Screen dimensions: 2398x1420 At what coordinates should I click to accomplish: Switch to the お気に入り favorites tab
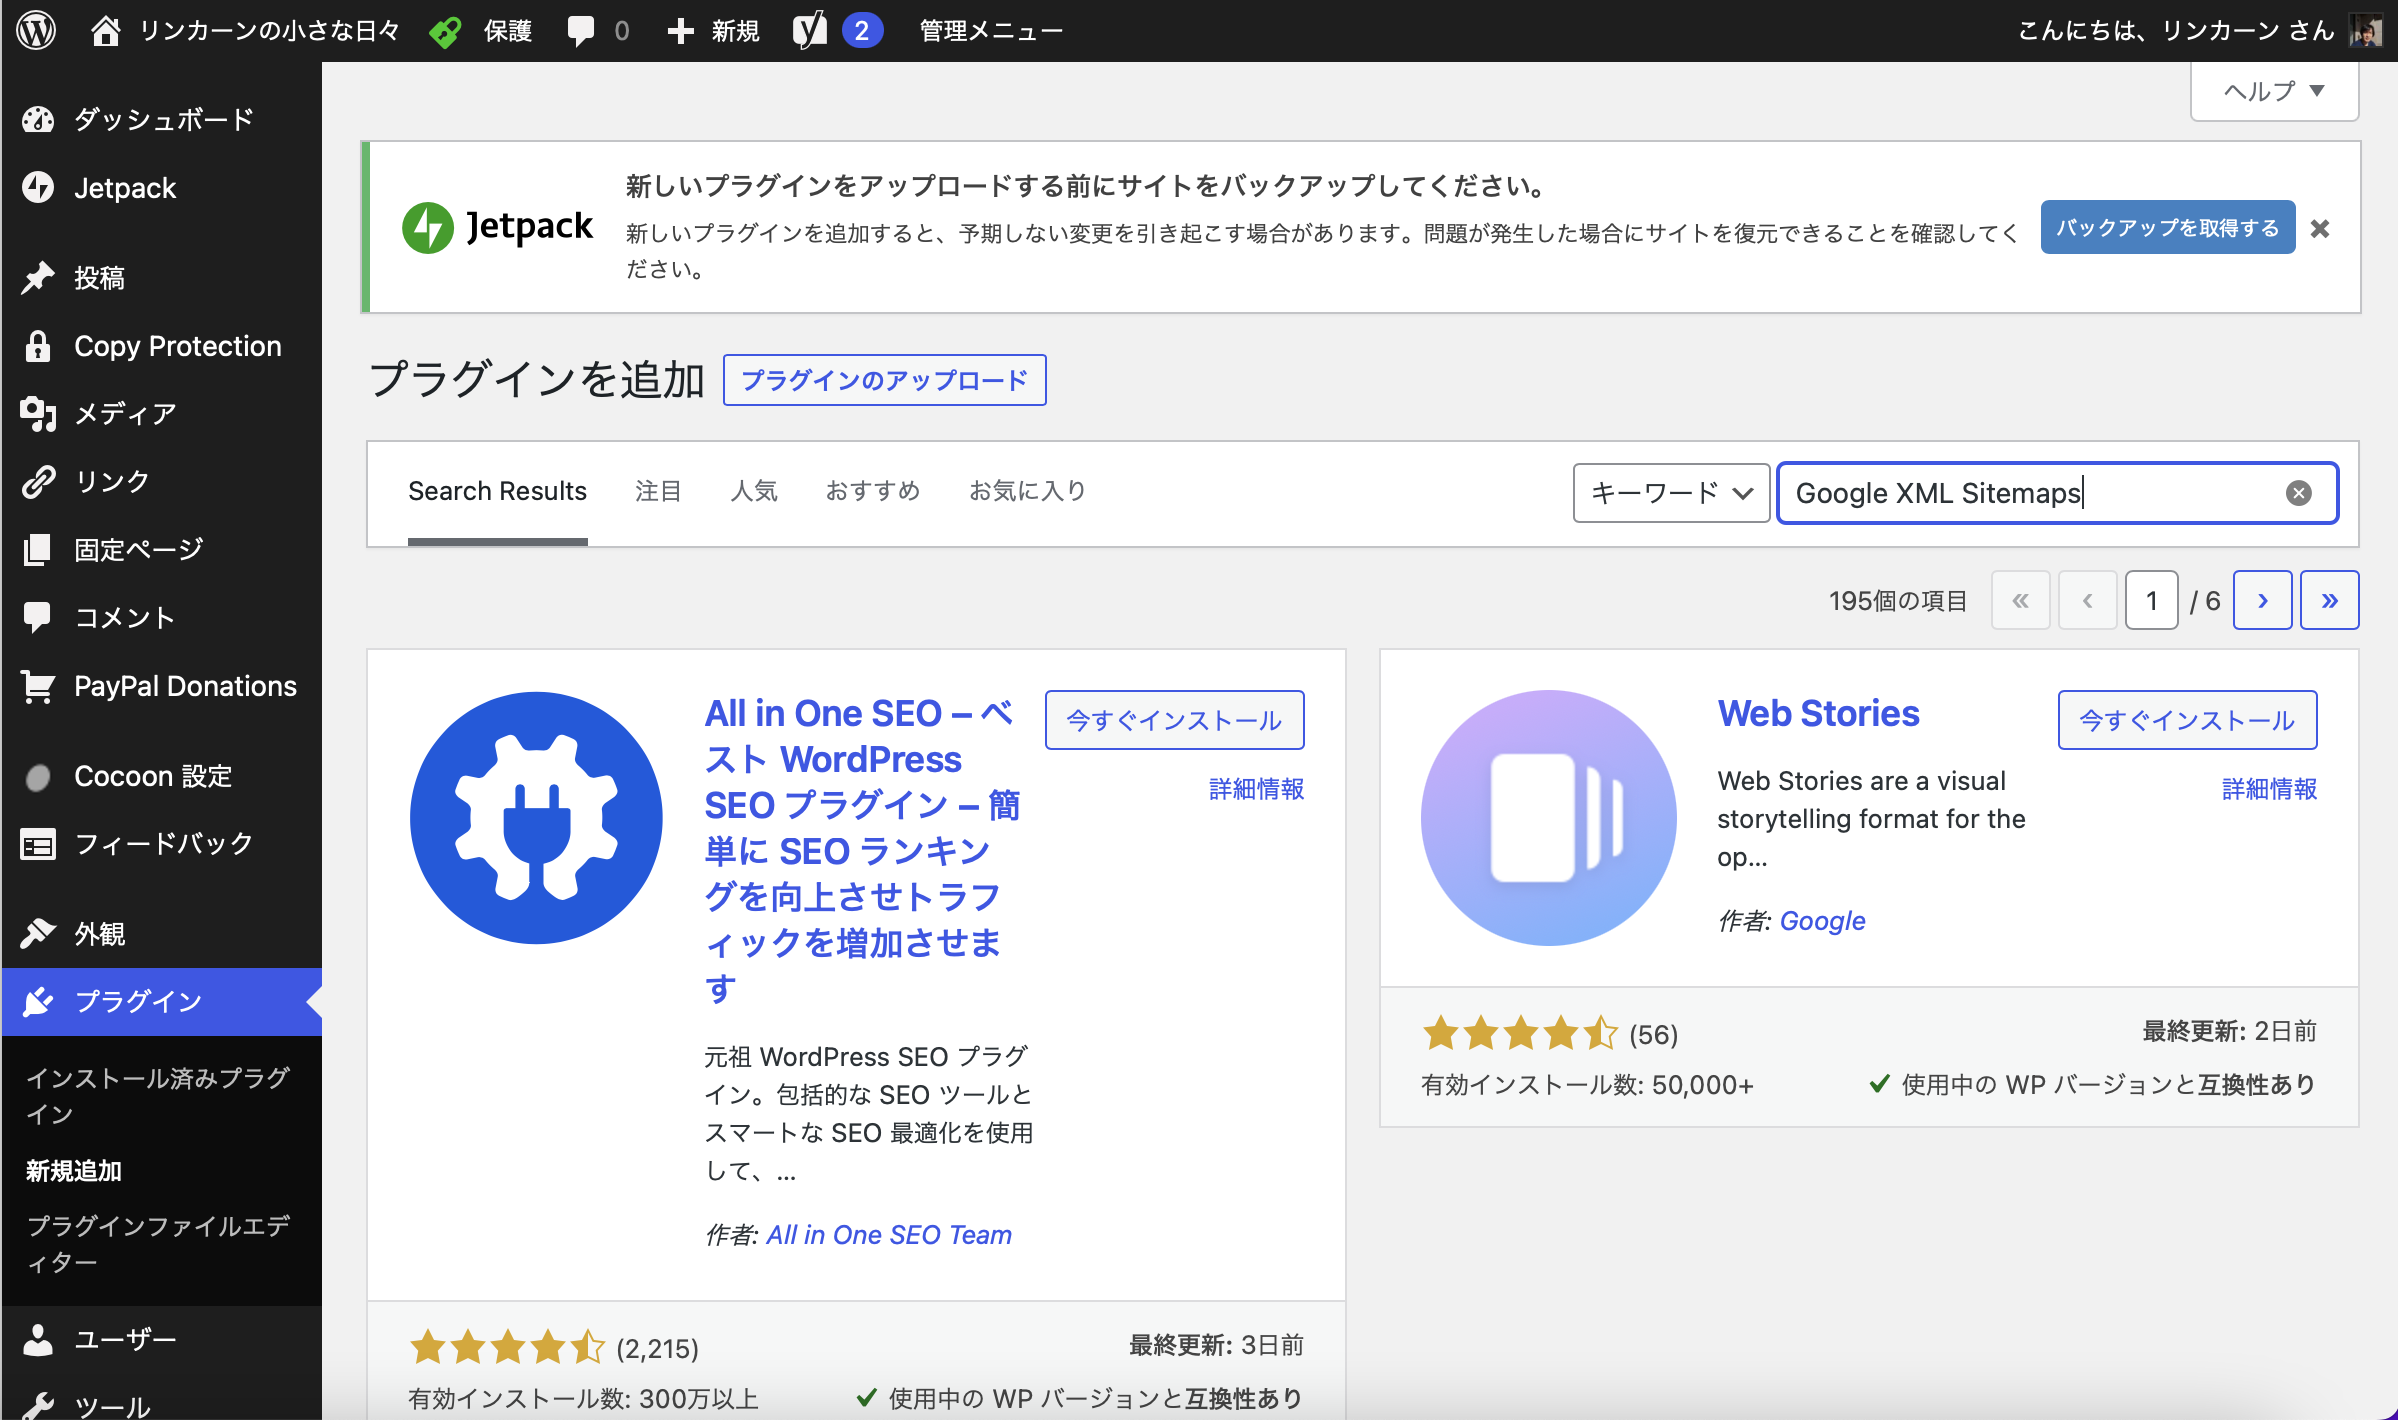point(1028,492)
